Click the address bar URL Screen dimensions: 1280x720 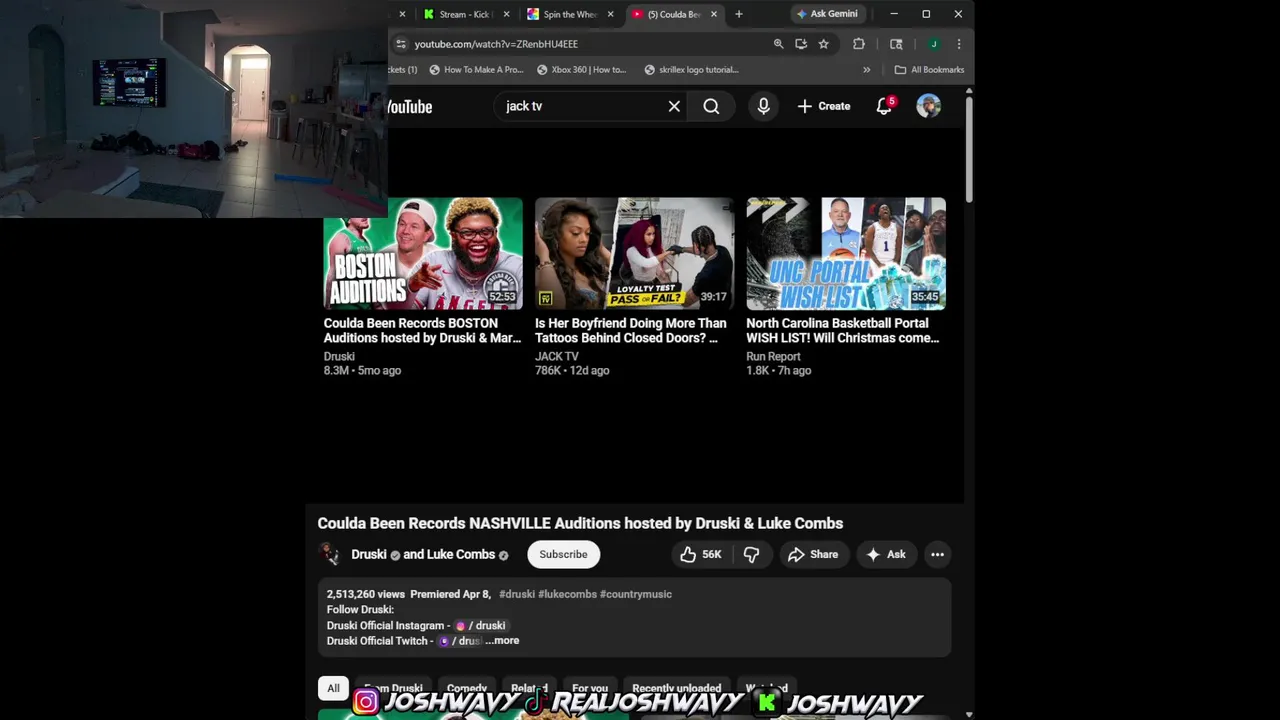[496, 44]
